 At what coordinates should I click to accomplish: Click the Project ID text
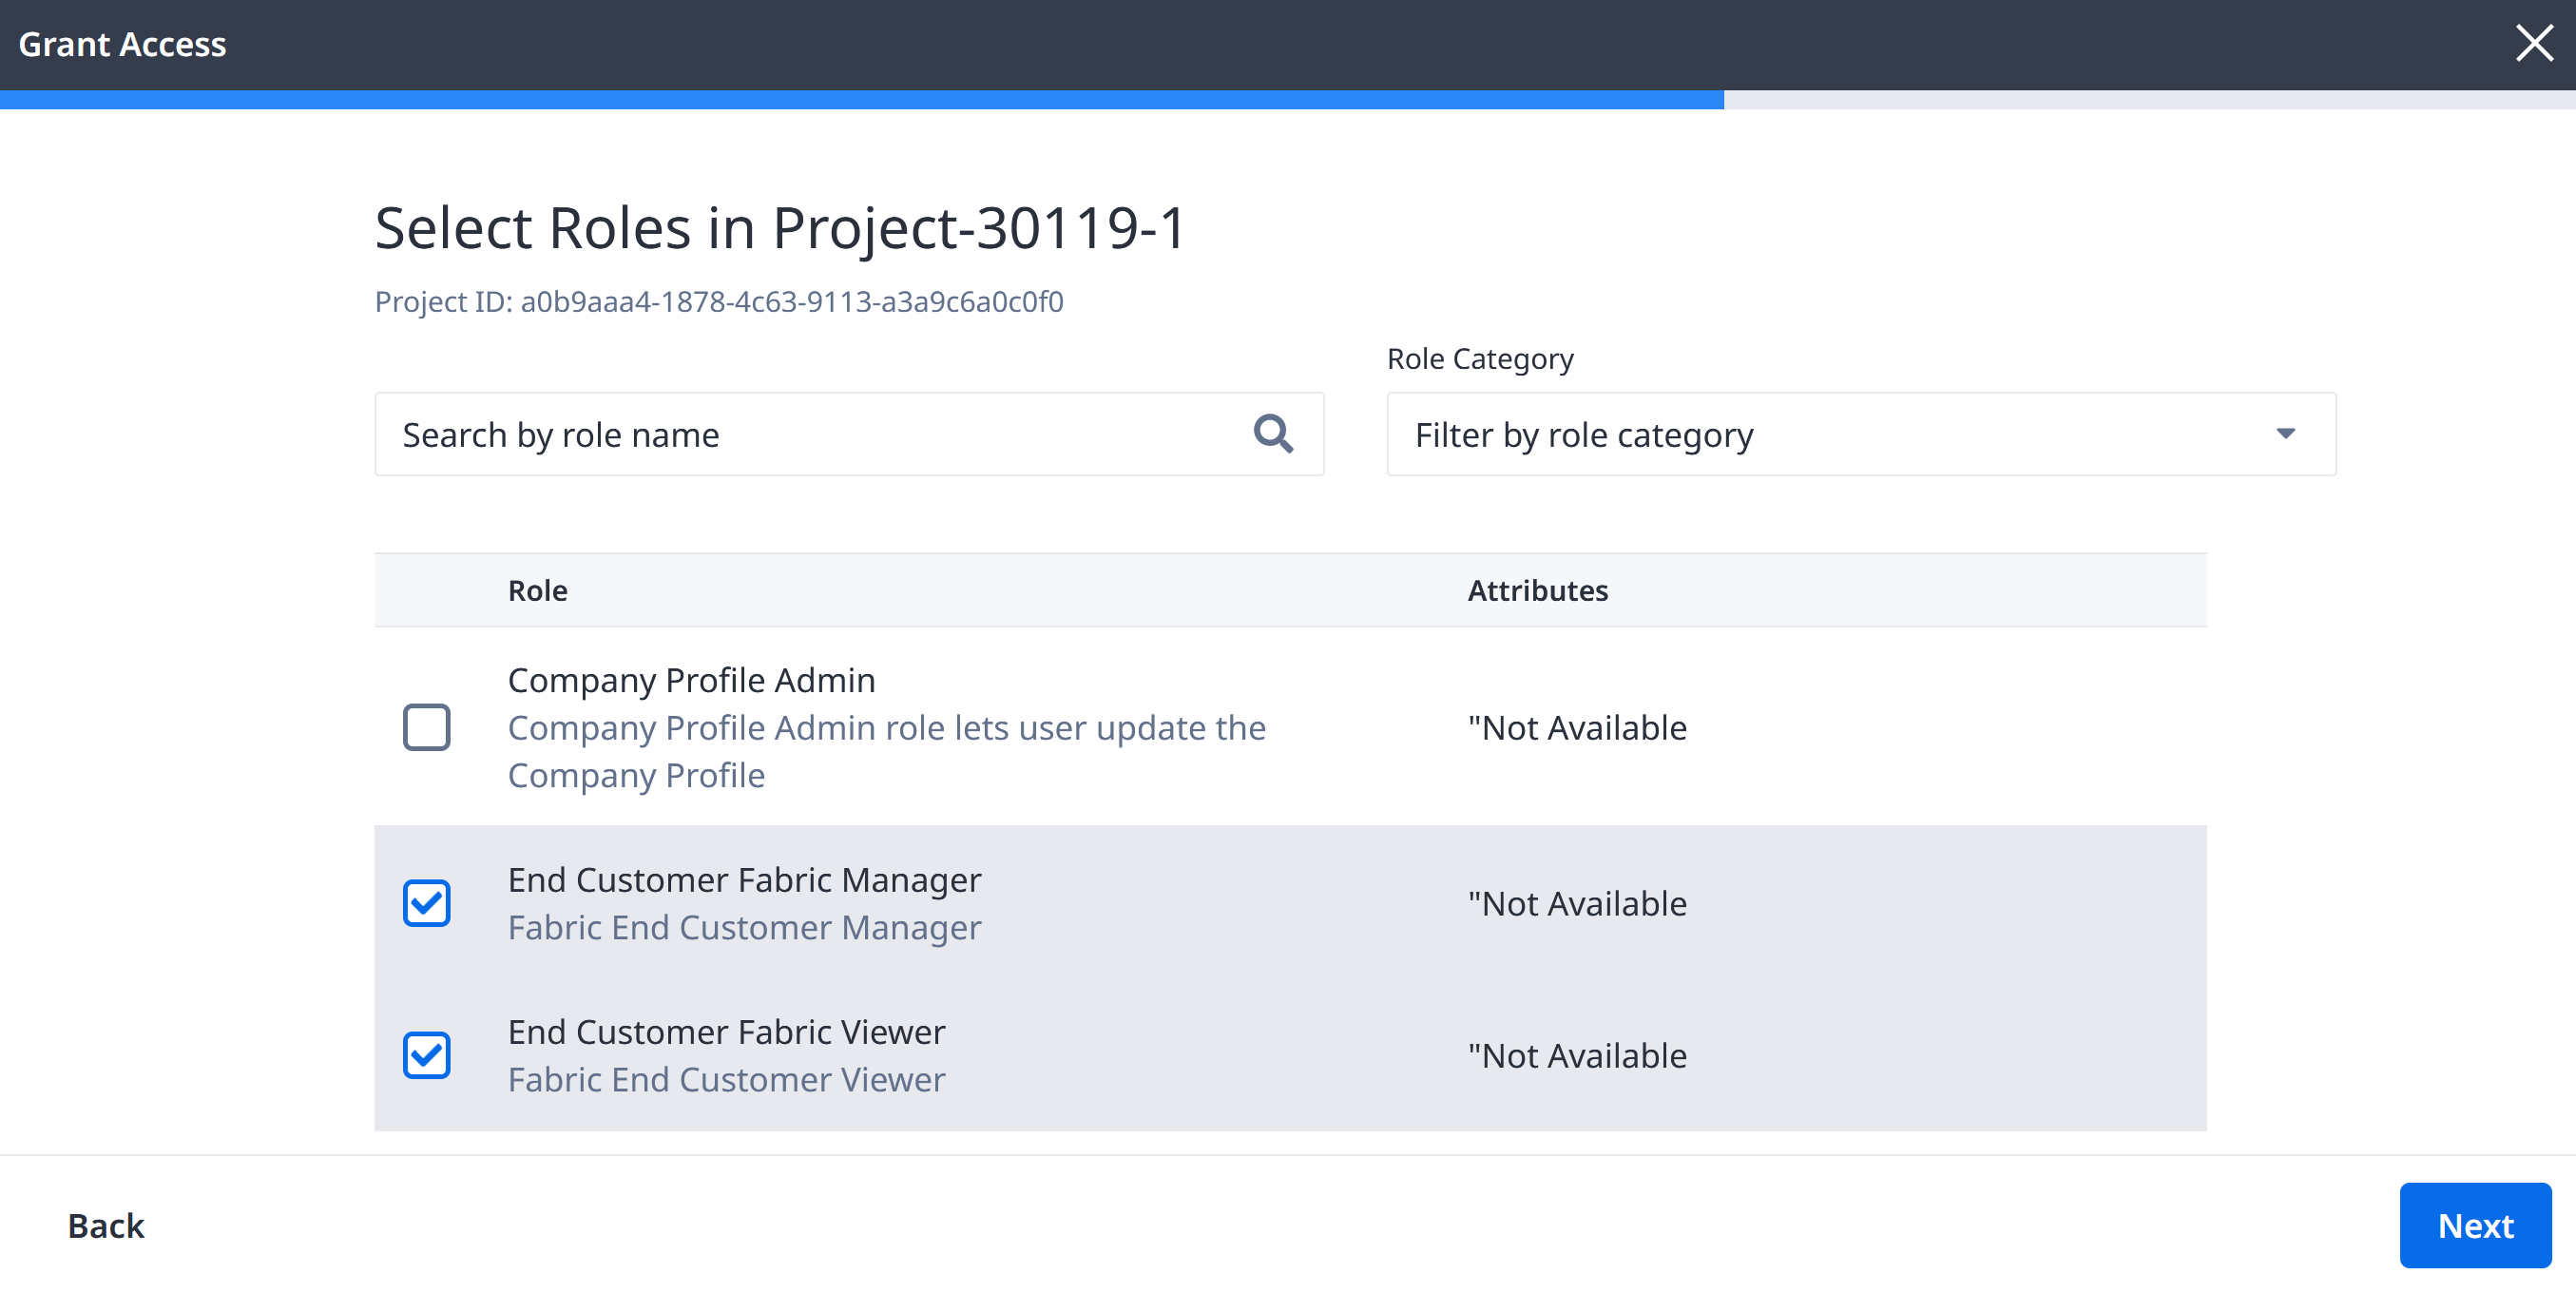pos(719,301)
